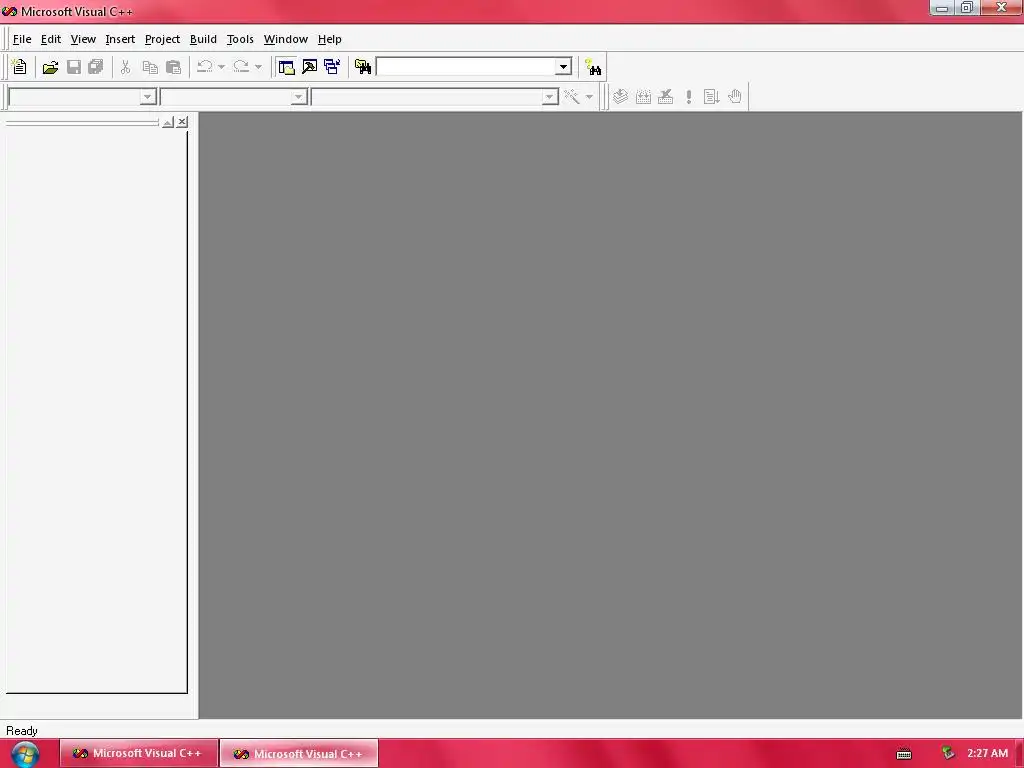Click inside the Find text field
Image resolution: width=1024 pixels, height=768 pixels.
(466, 67)
